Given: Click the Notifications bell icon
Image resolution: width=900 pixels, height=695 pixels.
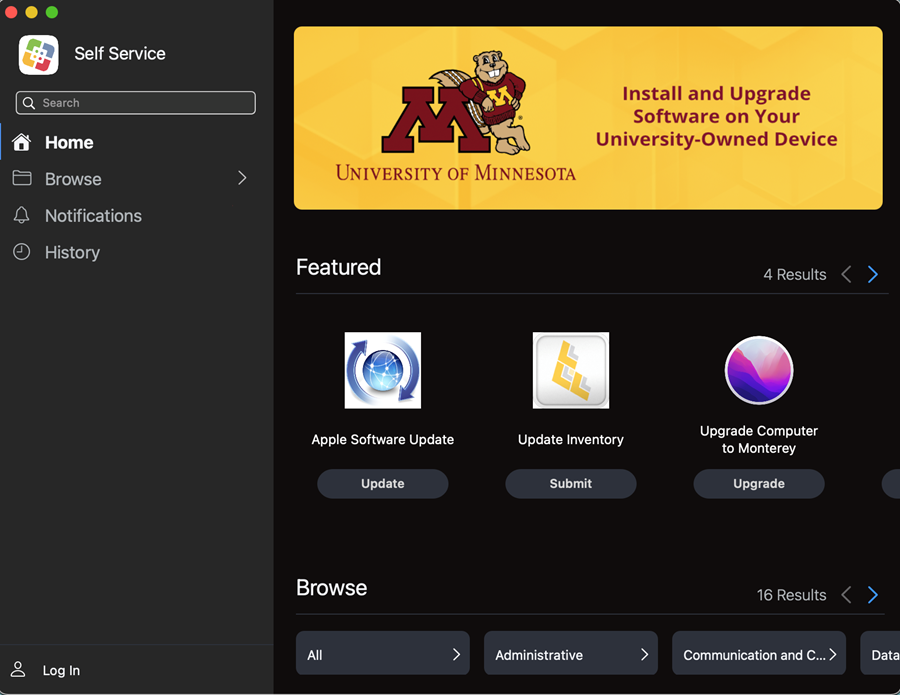Looking at the screenshot, I should 22,215.
